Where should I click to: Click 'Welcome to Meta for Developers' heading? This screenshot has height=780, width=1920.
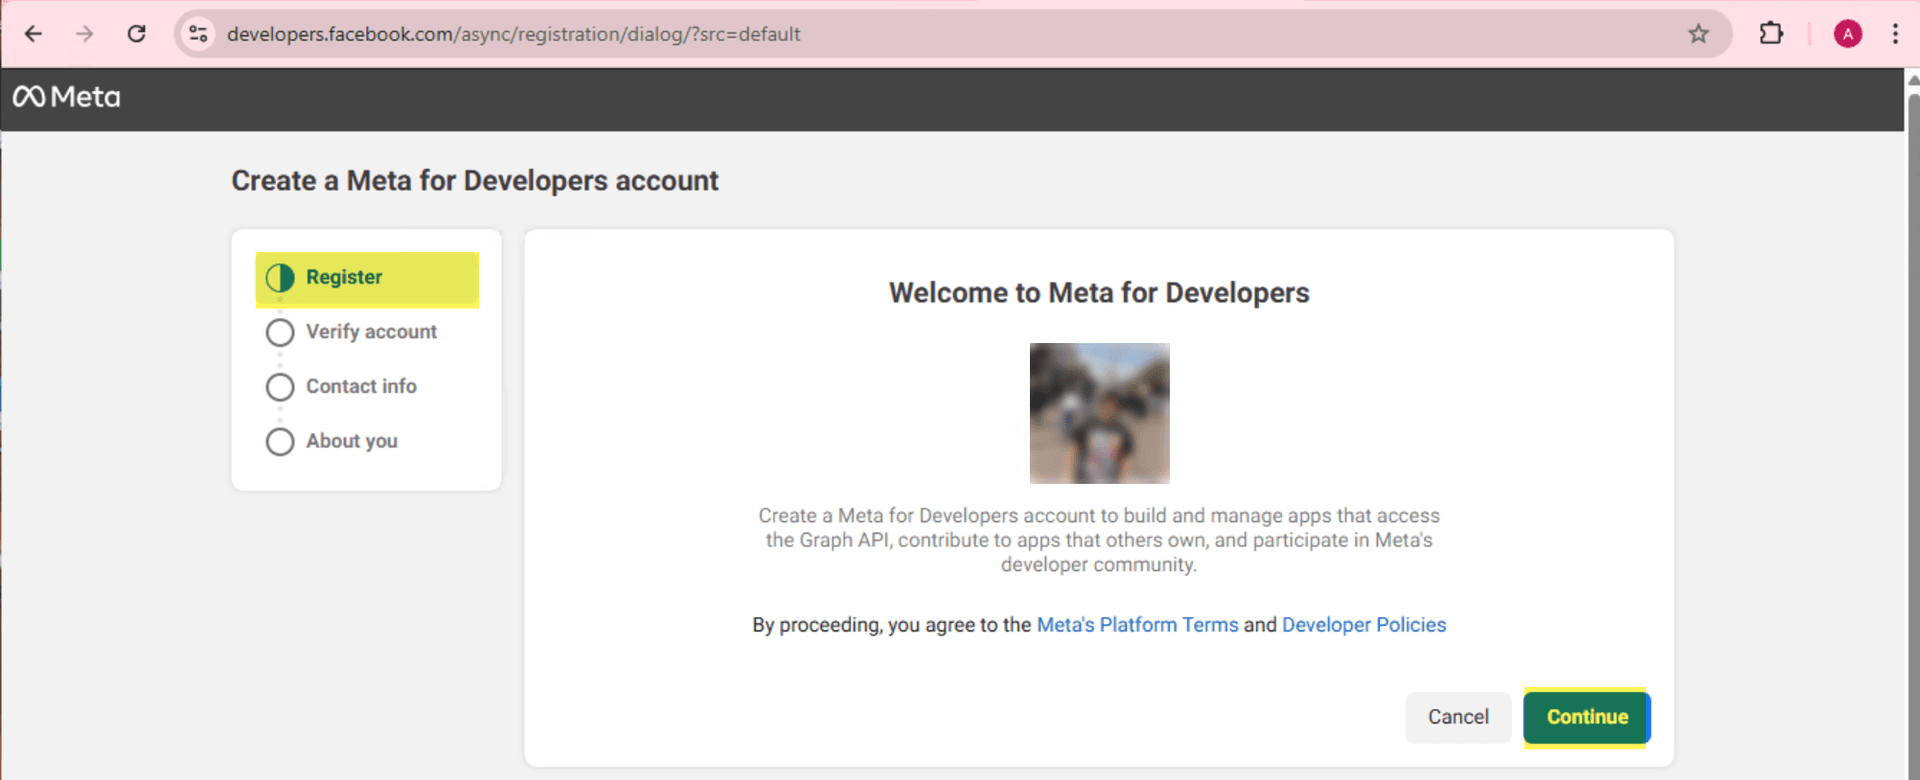pos(1099,293)
